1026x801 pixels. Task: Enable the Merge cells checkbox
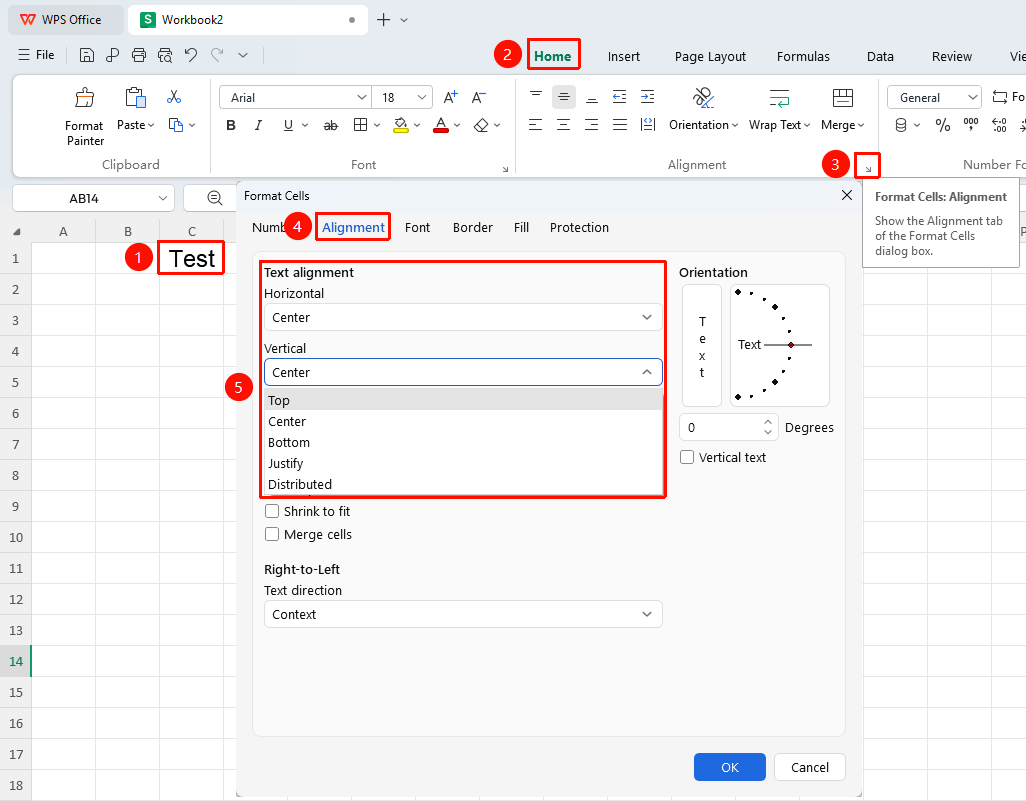(x=272, y=534)
